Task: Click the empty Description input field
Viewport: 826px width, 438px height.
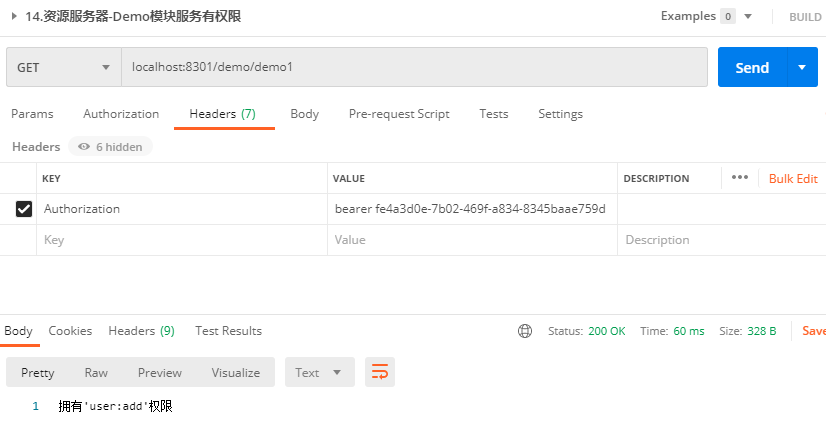Action: coord(722,240)
